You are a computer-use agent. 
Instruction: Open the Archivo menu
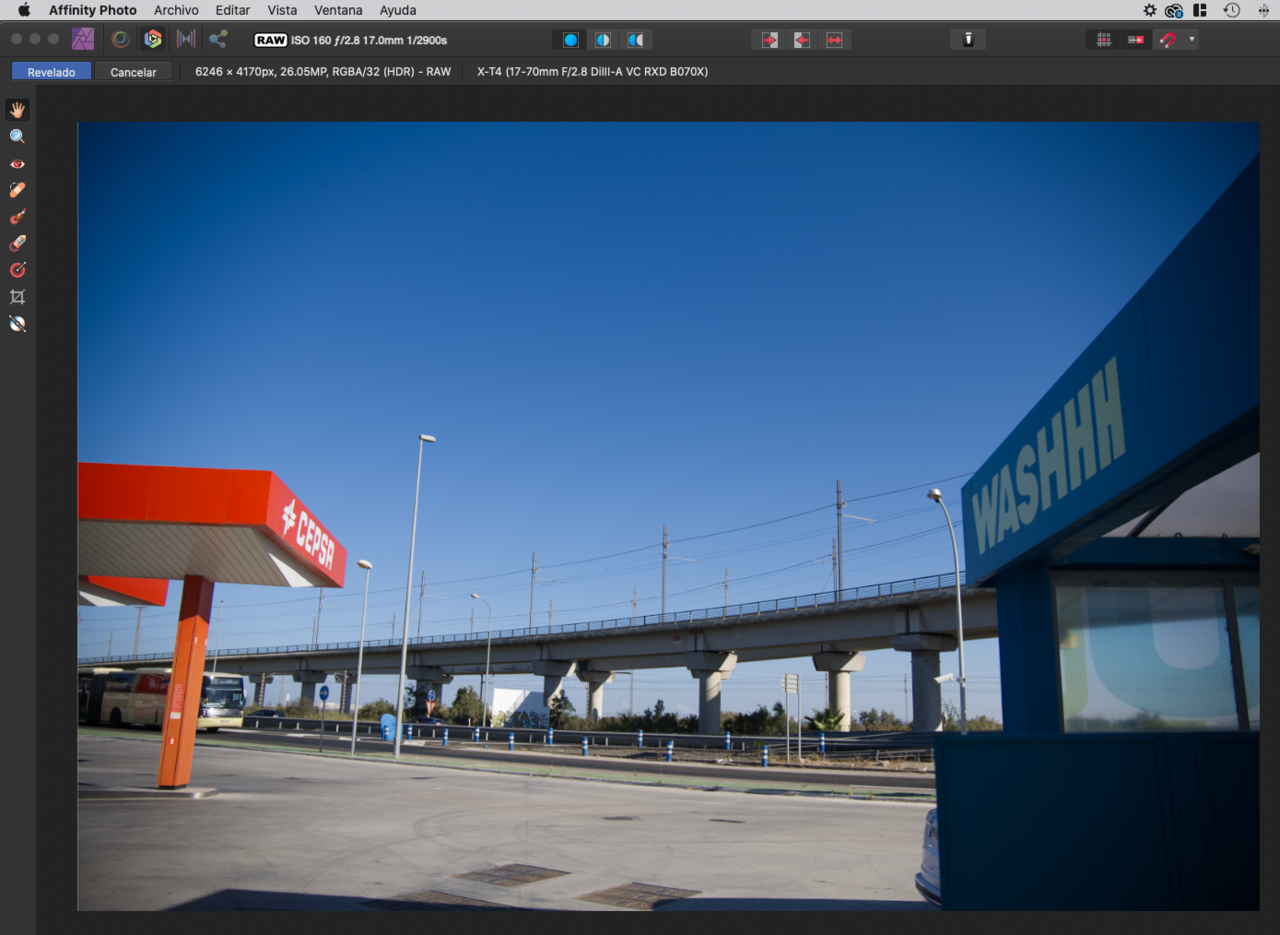pyautogui.click(x=176, y=10)
